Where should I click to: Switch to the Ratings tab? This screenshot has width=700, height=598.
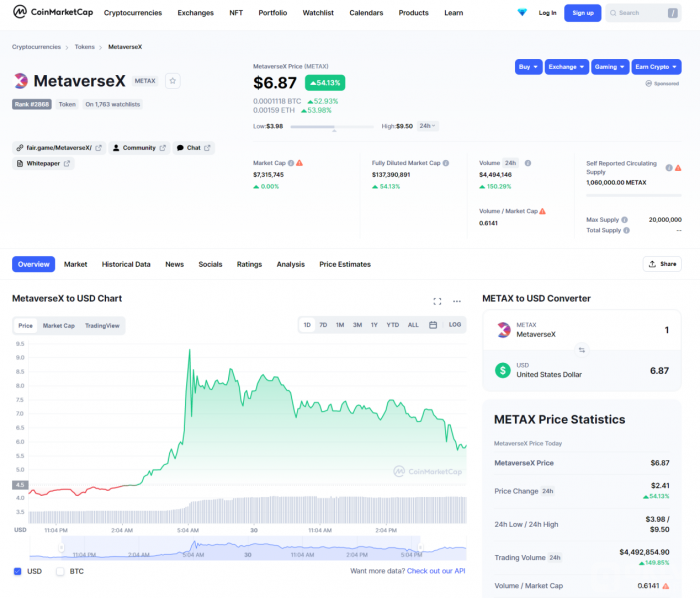(x=249, y=264)
